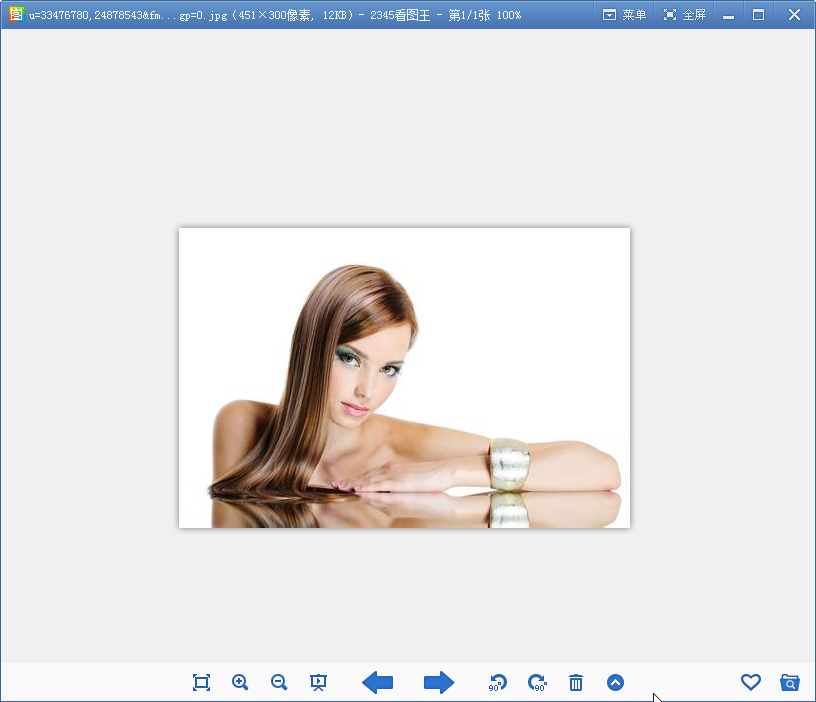Rotate image 90 degrees clockwise
This screenshot has width=816, height=702.
[x=537, y=682]
